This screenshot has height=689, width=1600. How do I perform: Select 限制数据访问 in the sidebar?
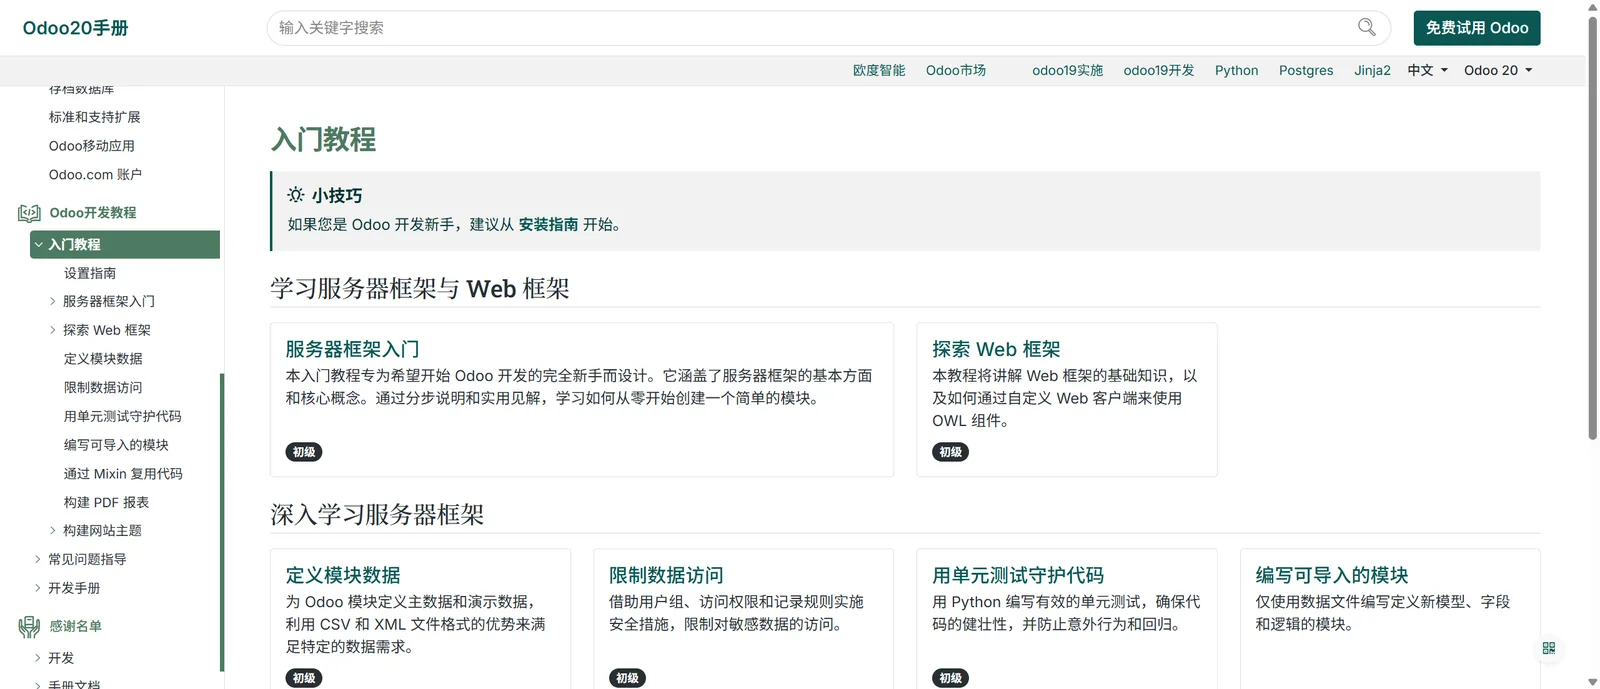pyautogui.click(x=103, y=388)
